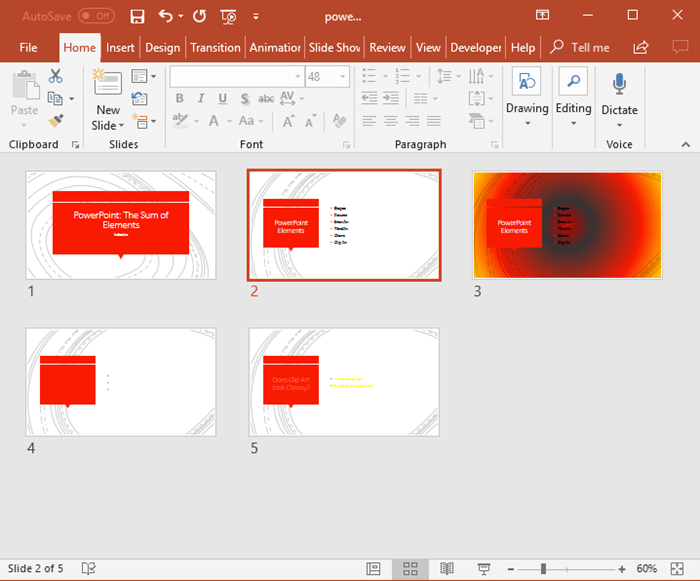Switch to Normal view in status bar
Screen dimensions: 700x581
pyautogui.click(x=373, y=568)
